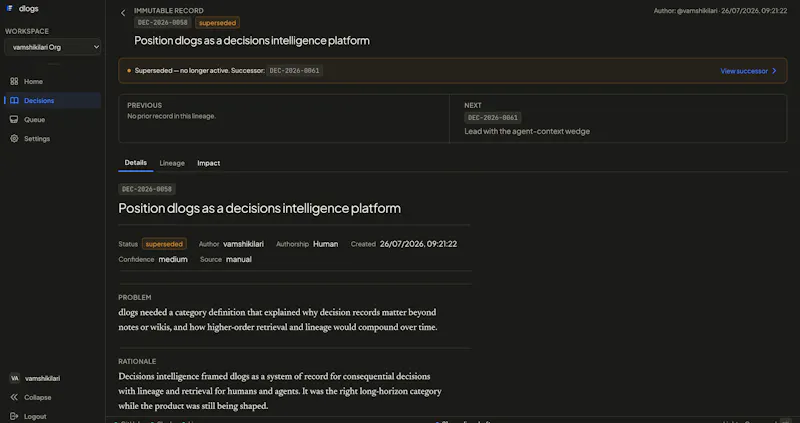800x423 pixels.
Task: Click the Settings gear icon
Action: (x=14, y=138)
